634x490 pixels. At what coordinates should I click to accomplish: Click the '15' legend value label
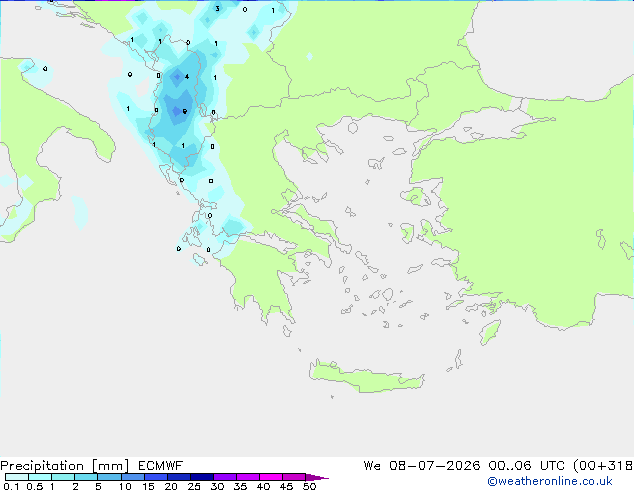(x=148, y=486)
